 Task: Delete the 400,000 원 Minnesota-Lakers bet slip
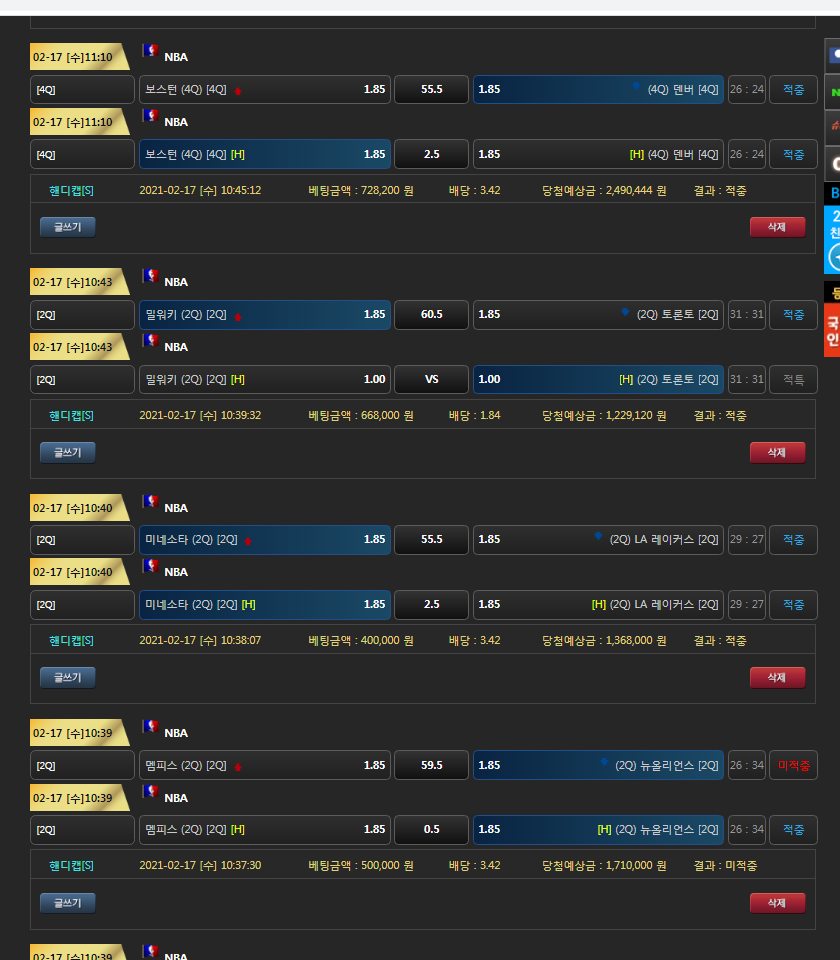point(776,677)
